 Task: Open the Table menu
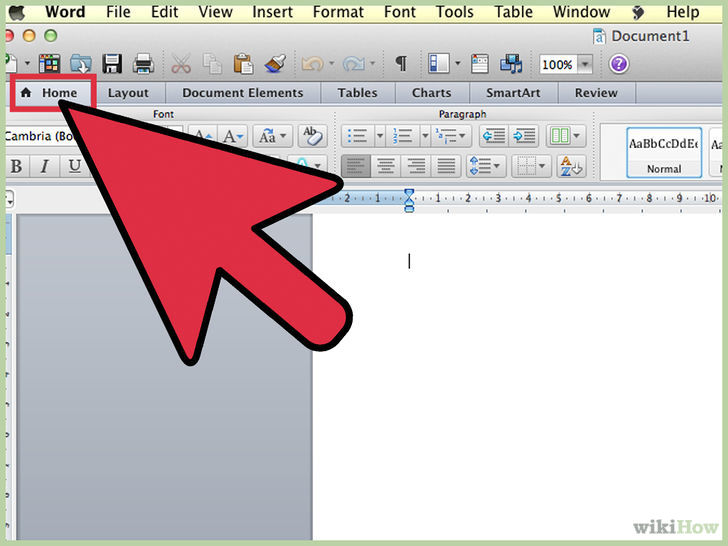click(514, 12)
